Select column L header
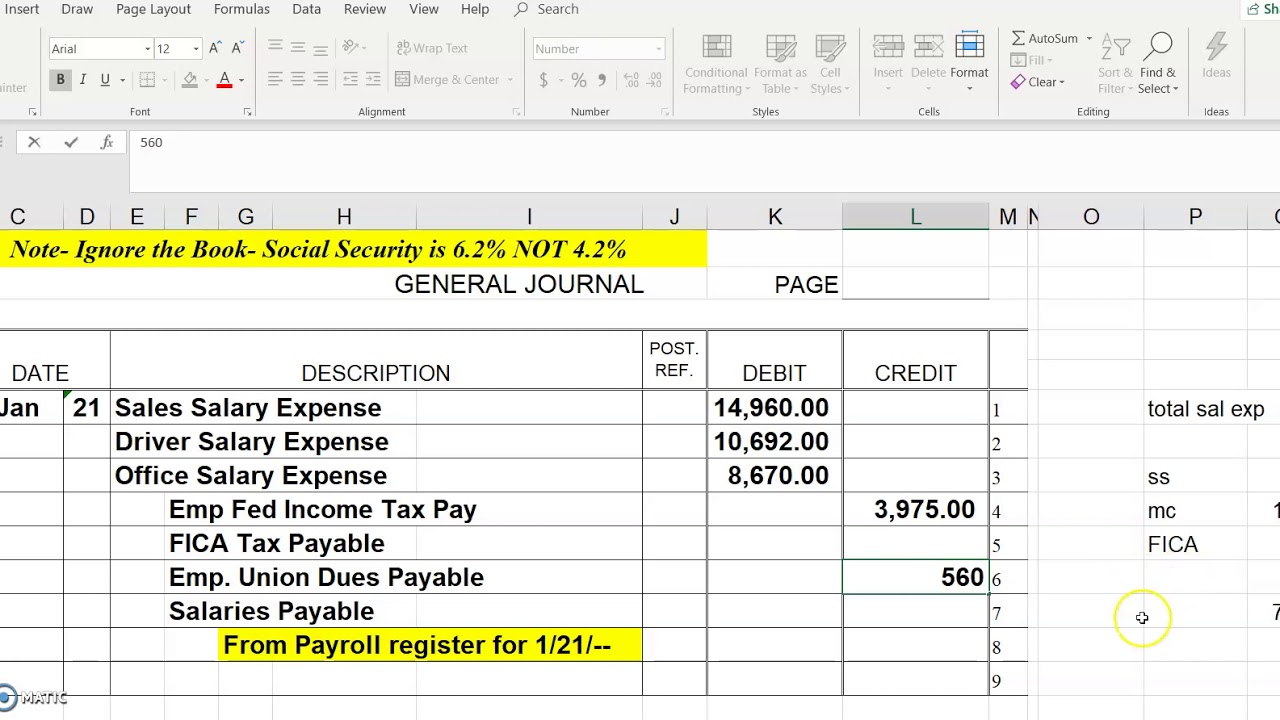1280x720 pixels. [915, 217]
